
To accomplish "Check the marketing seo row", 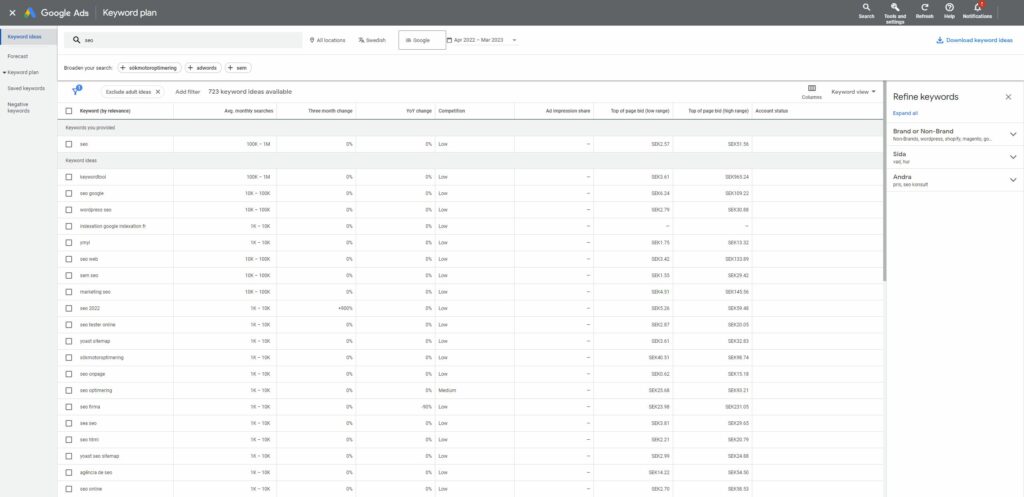I will [x=69, y=292].
